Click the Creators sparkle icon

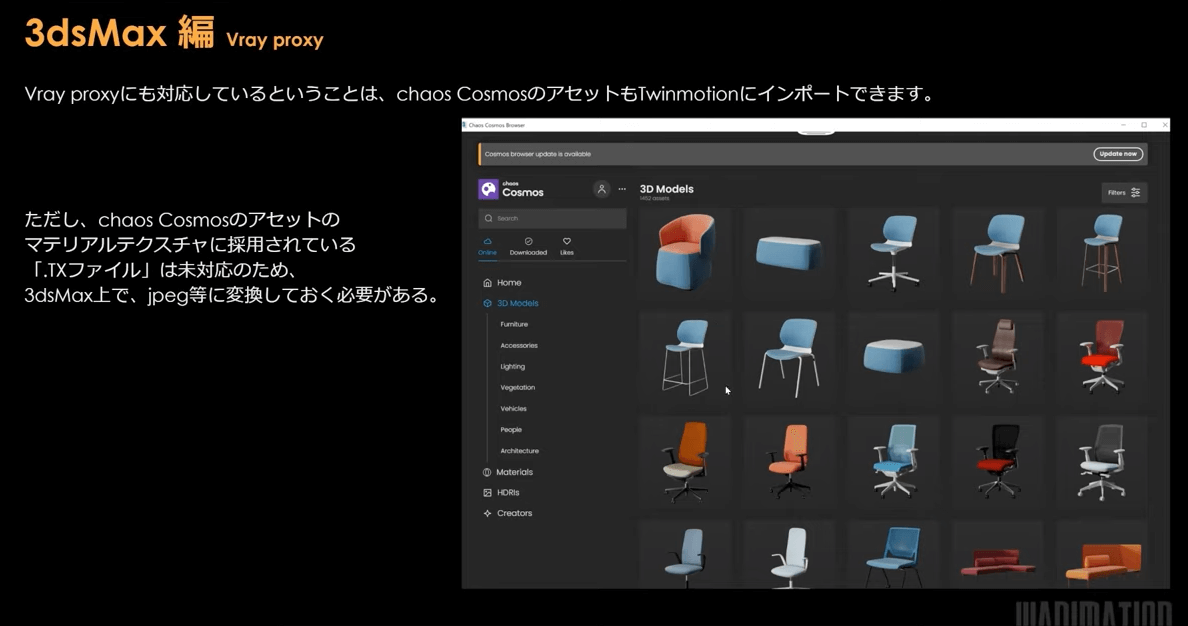coord(487,513)
